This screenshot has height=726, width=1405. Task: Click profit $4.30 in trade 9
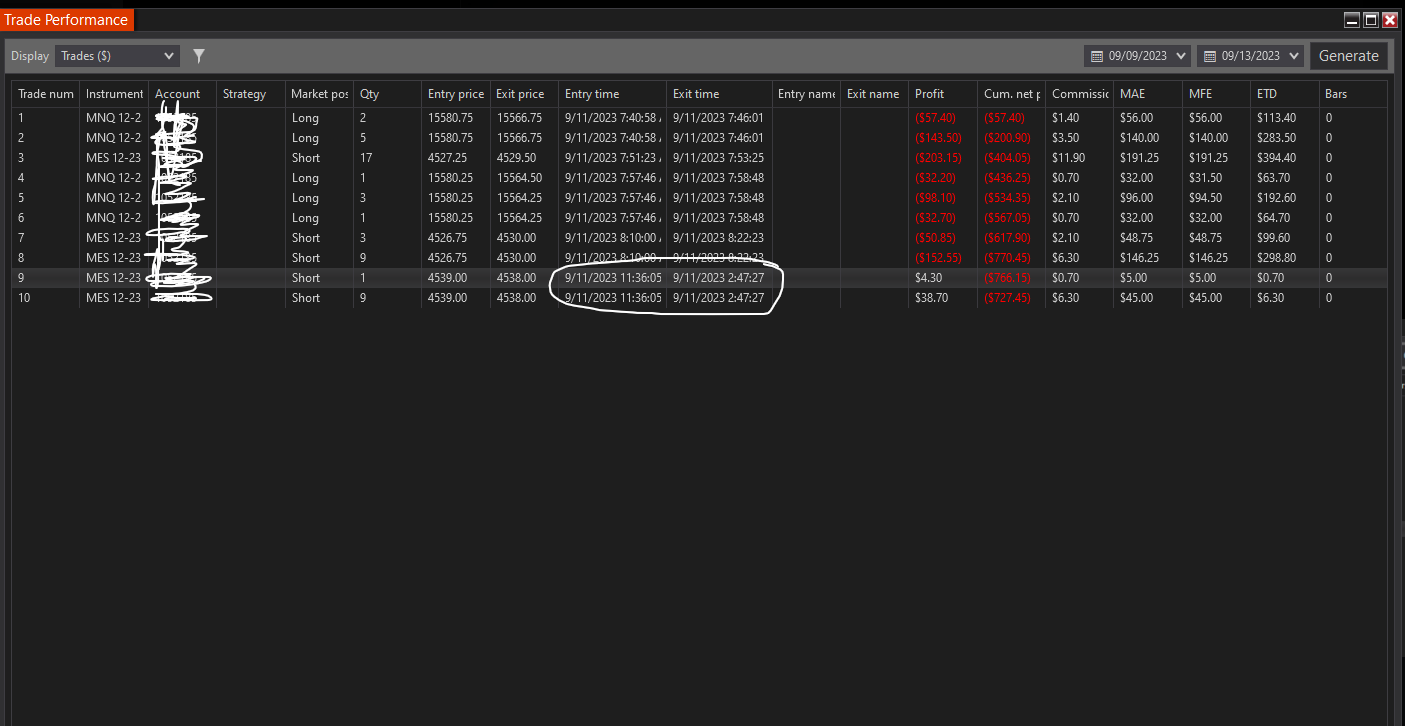click(x=929, y=278)
